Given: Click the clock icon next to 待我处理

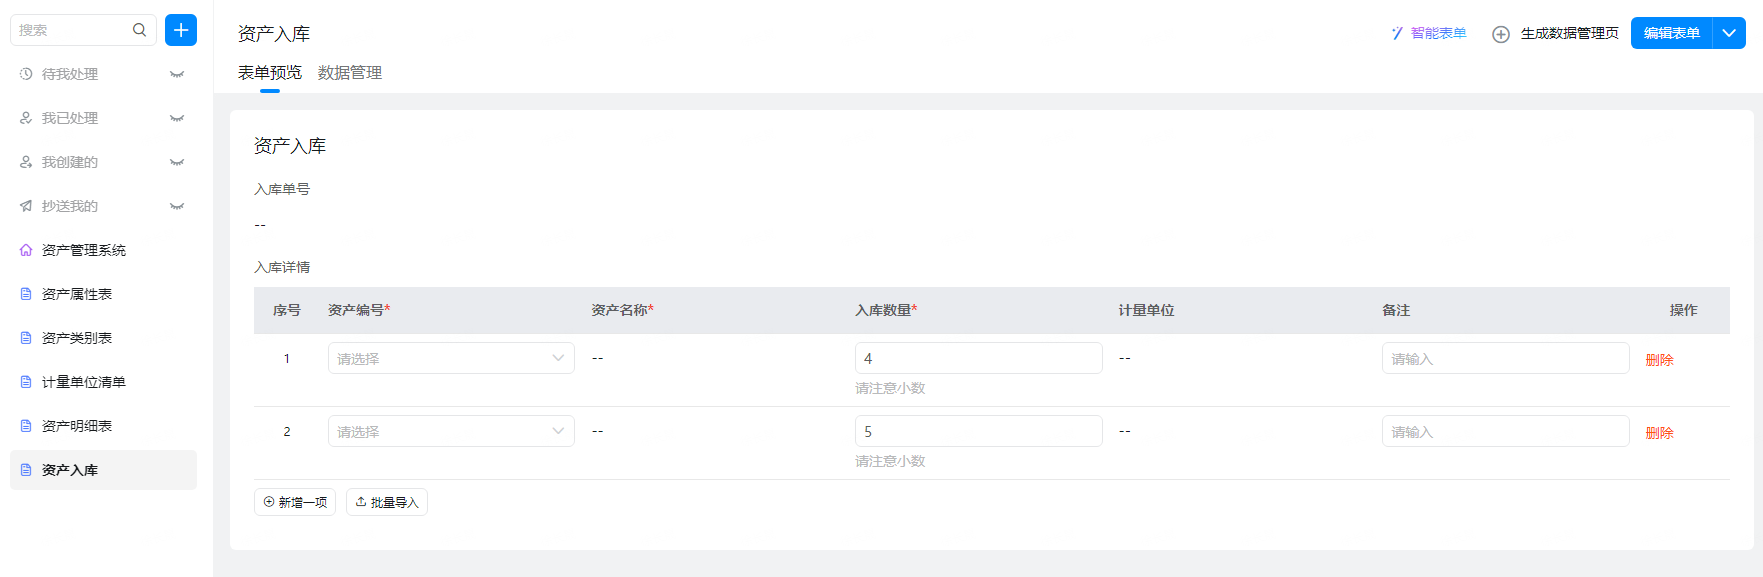Looking at the screenshot, I should click(x=26, y=74).
